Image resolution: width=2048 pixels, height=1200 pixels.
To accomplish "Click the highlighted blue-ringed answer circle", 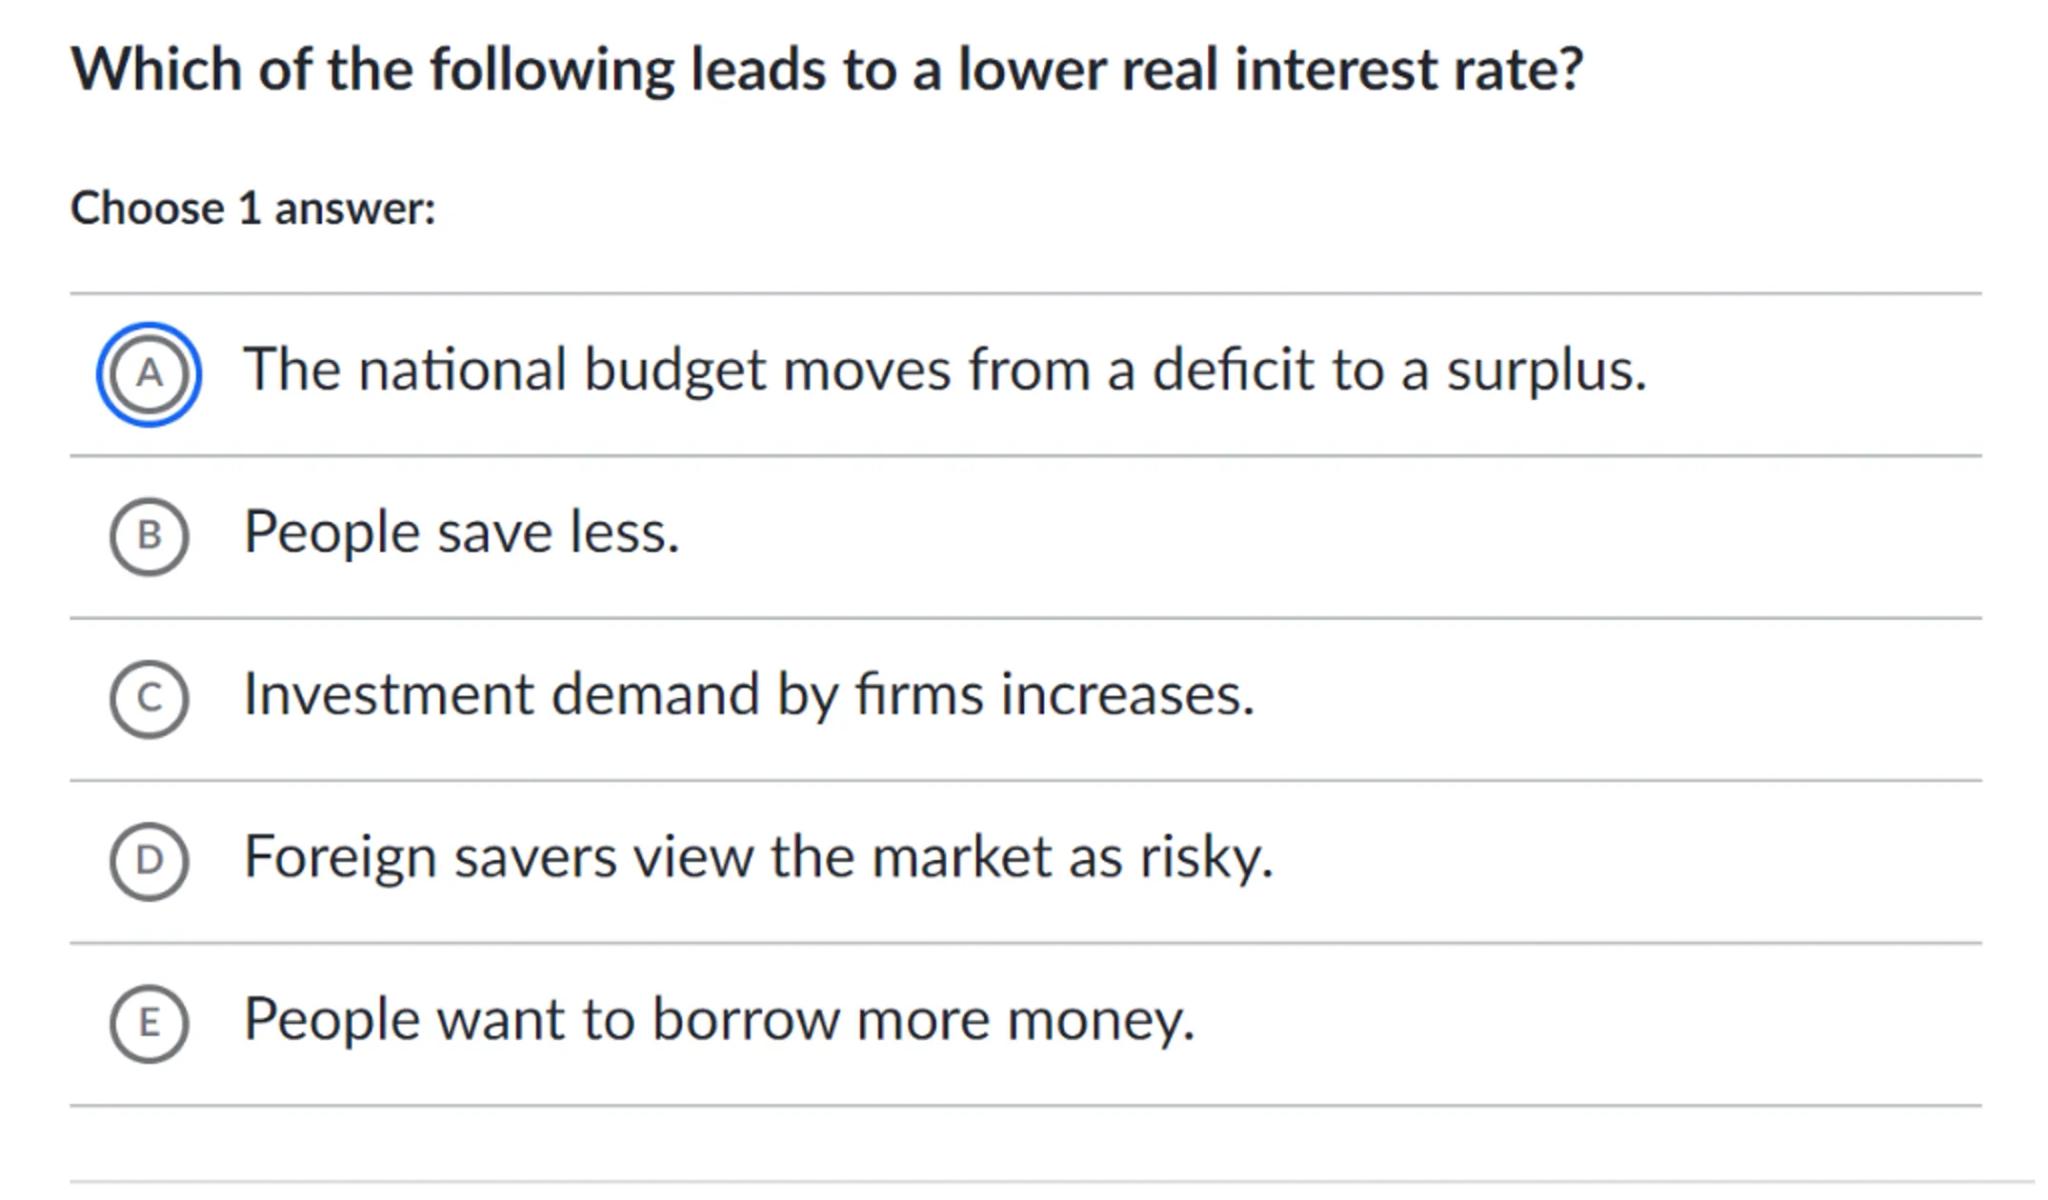I will click(x=149, y=374).
